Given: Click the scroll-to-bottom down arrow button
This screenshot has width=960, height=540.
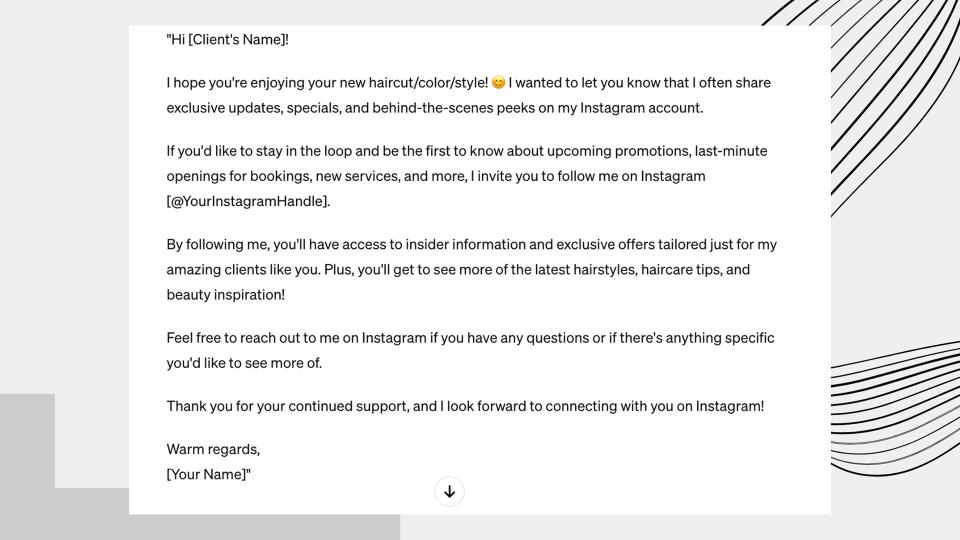Looking at the screenshot, I should point(449,492).
